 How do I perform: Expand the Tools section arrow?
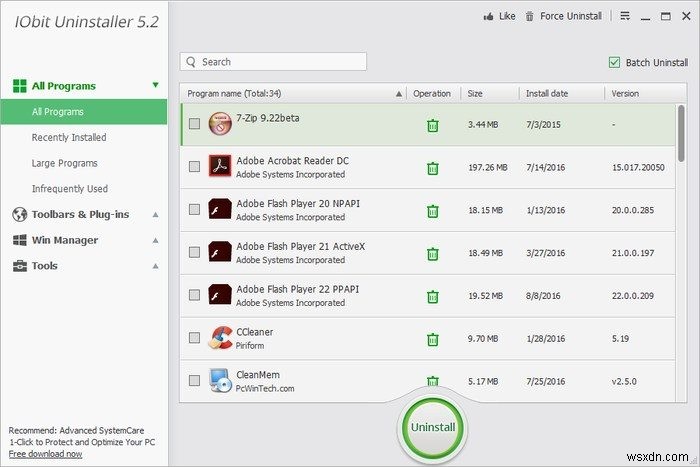(155, 266)
